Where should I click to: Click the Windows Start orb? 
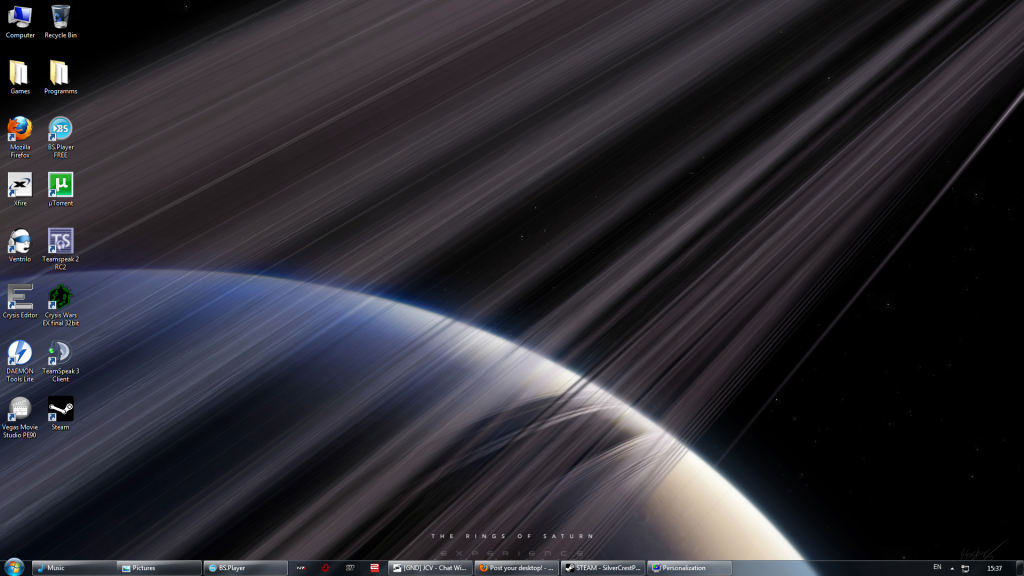pos(14,567)
